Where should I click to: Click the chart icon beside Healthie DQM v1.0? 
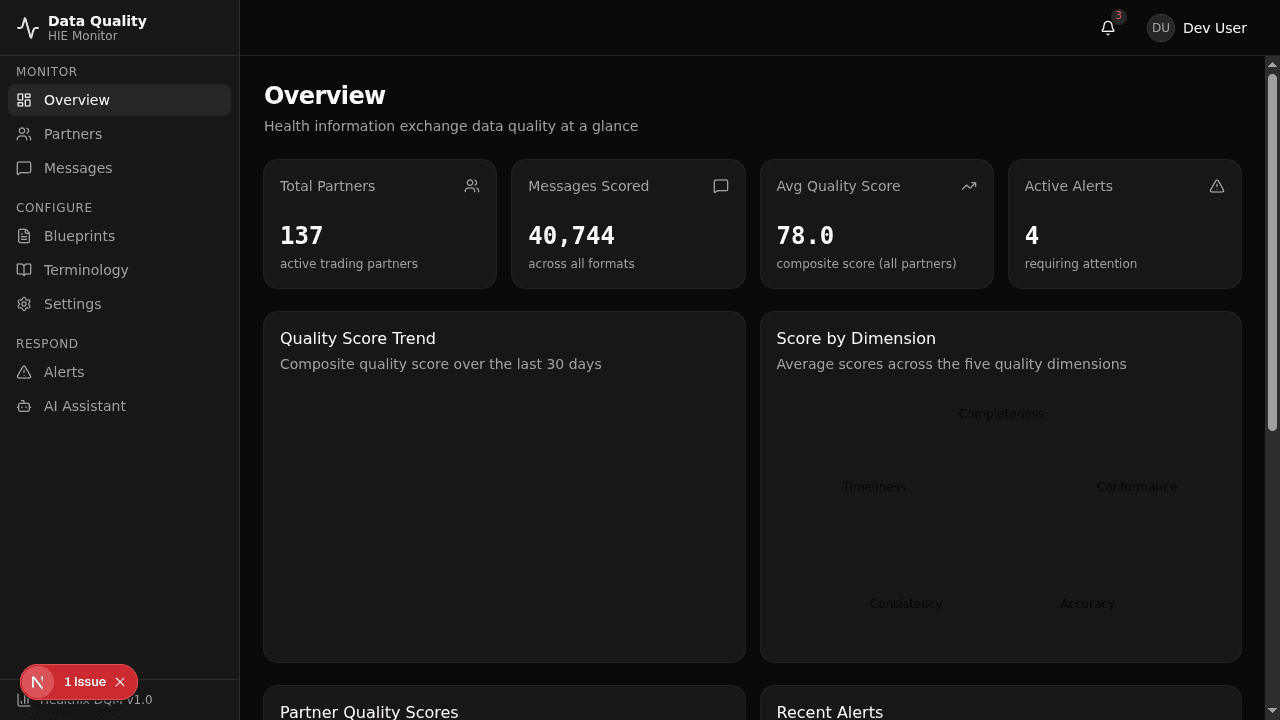click(x=24, y=700)
